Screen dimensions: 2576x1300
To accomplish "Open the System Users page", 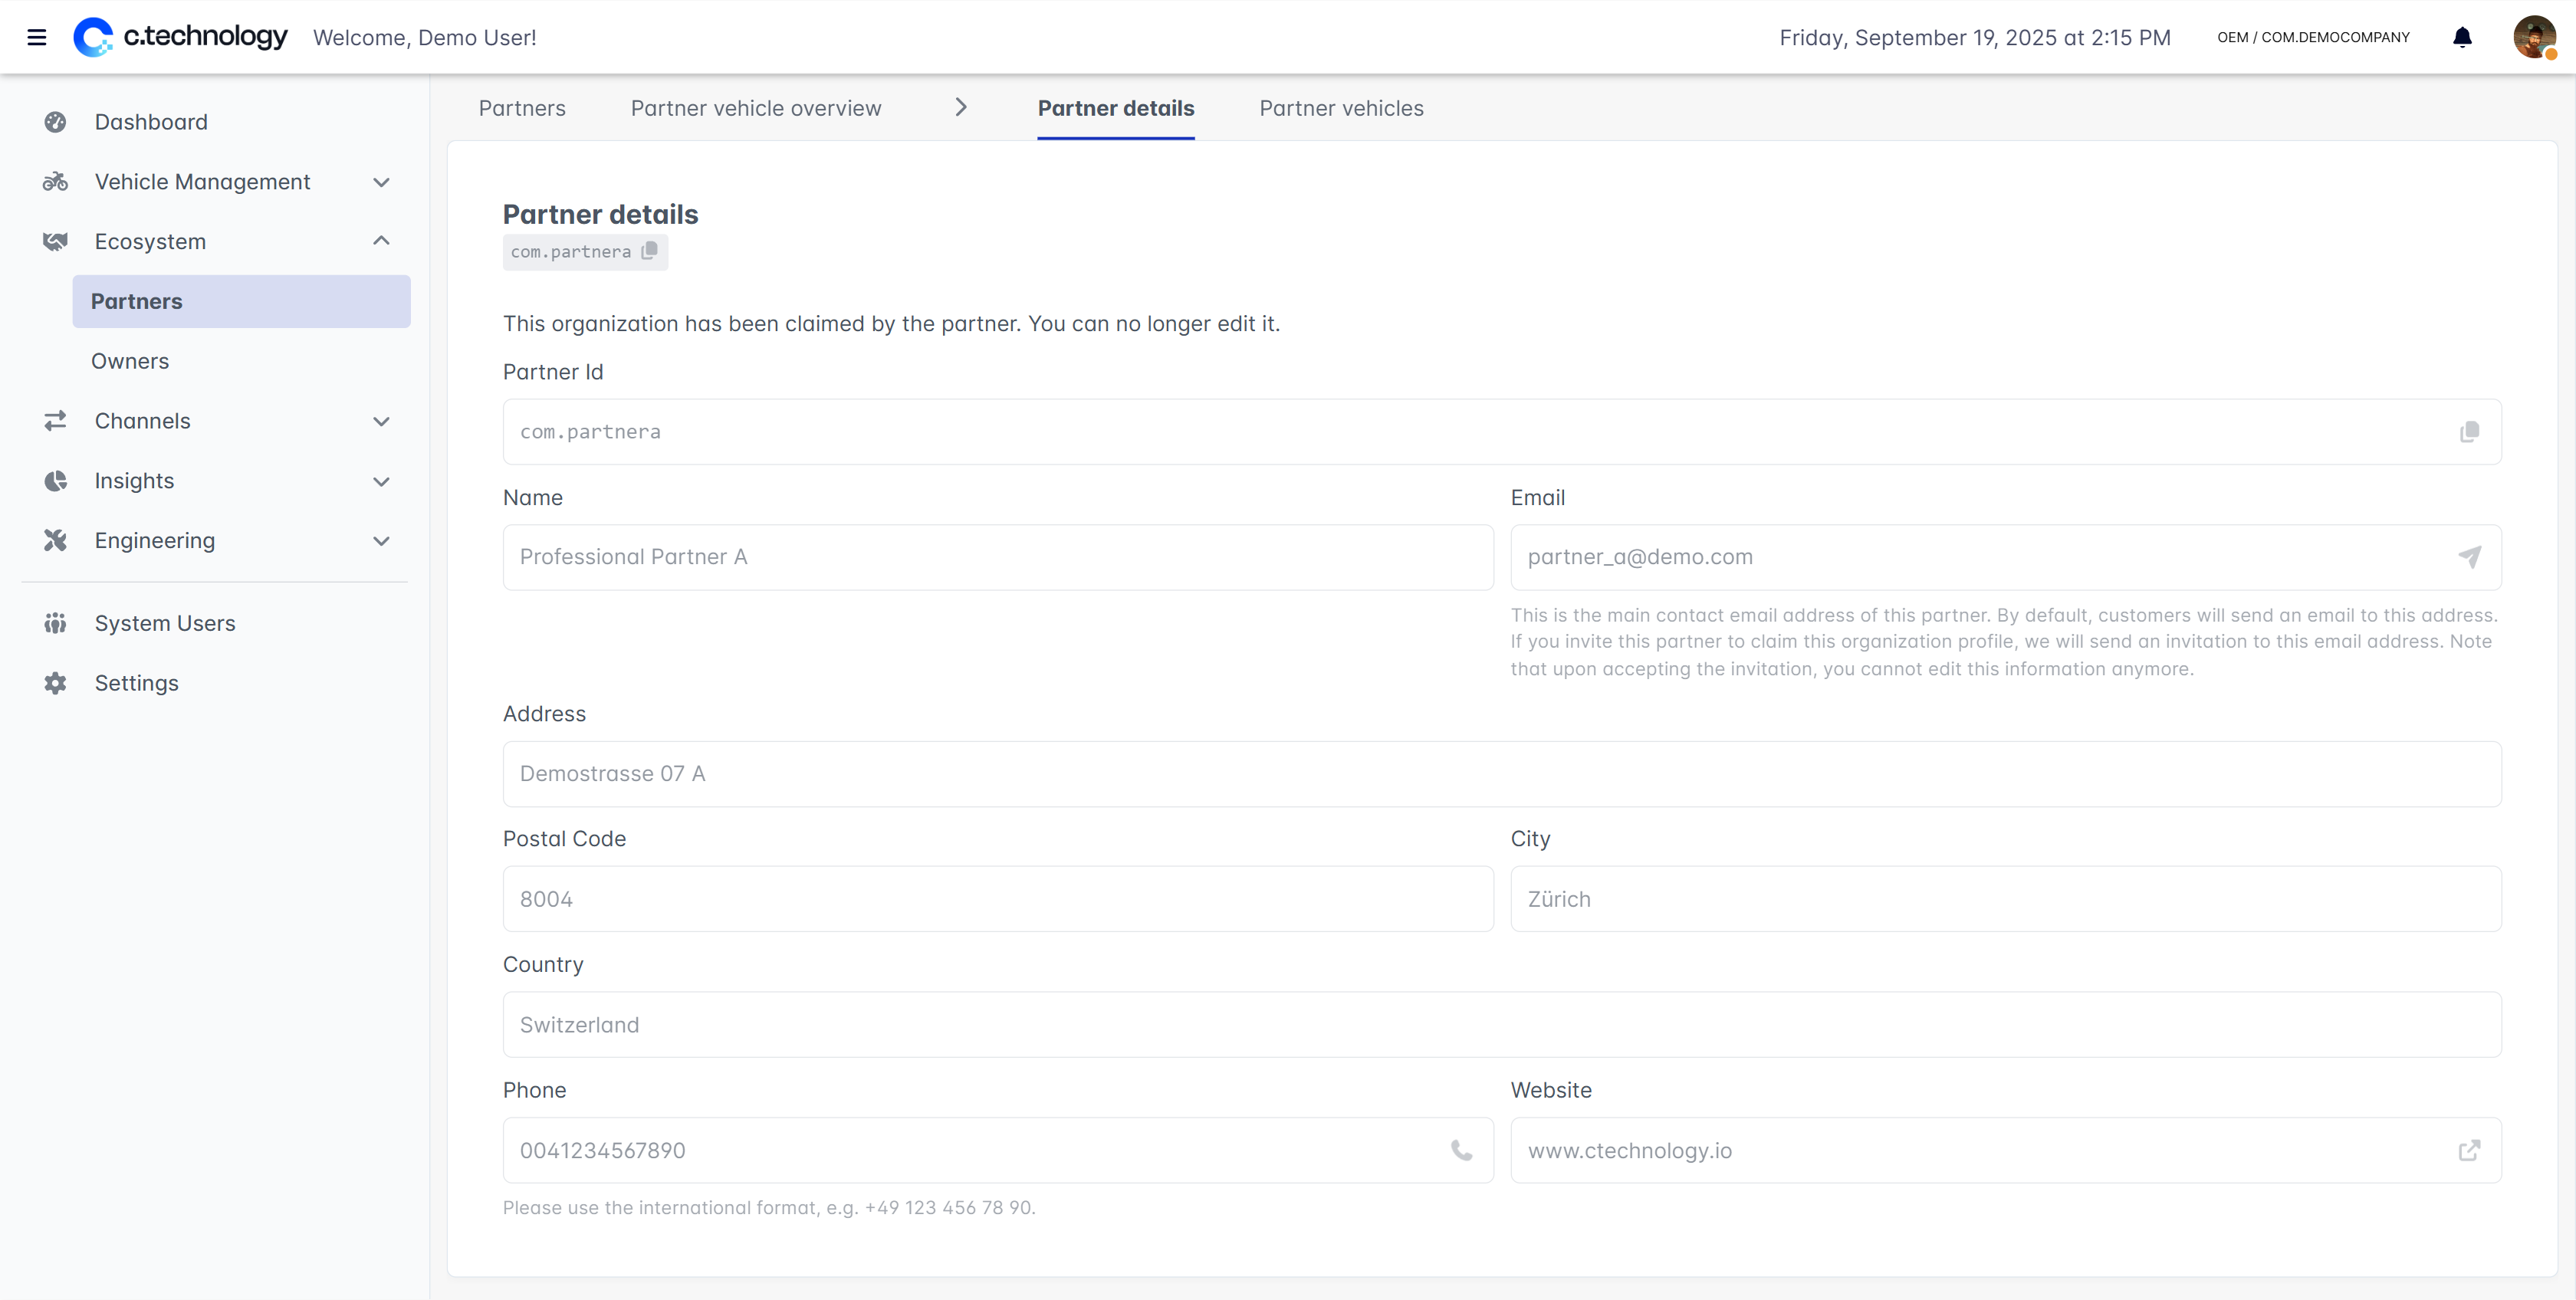I will [x=165, y=623].
